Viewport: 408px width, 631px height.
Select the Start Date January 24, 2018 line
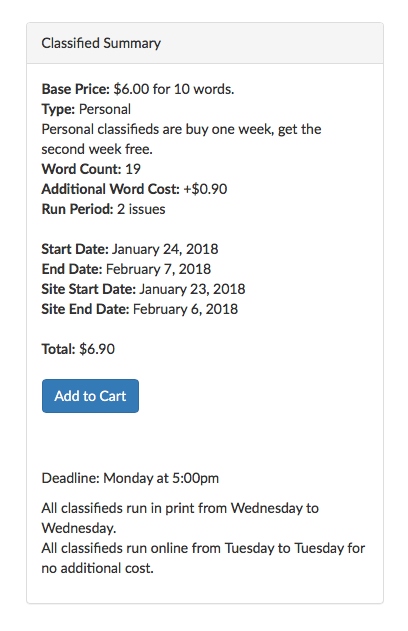click(x=130, y=249)
